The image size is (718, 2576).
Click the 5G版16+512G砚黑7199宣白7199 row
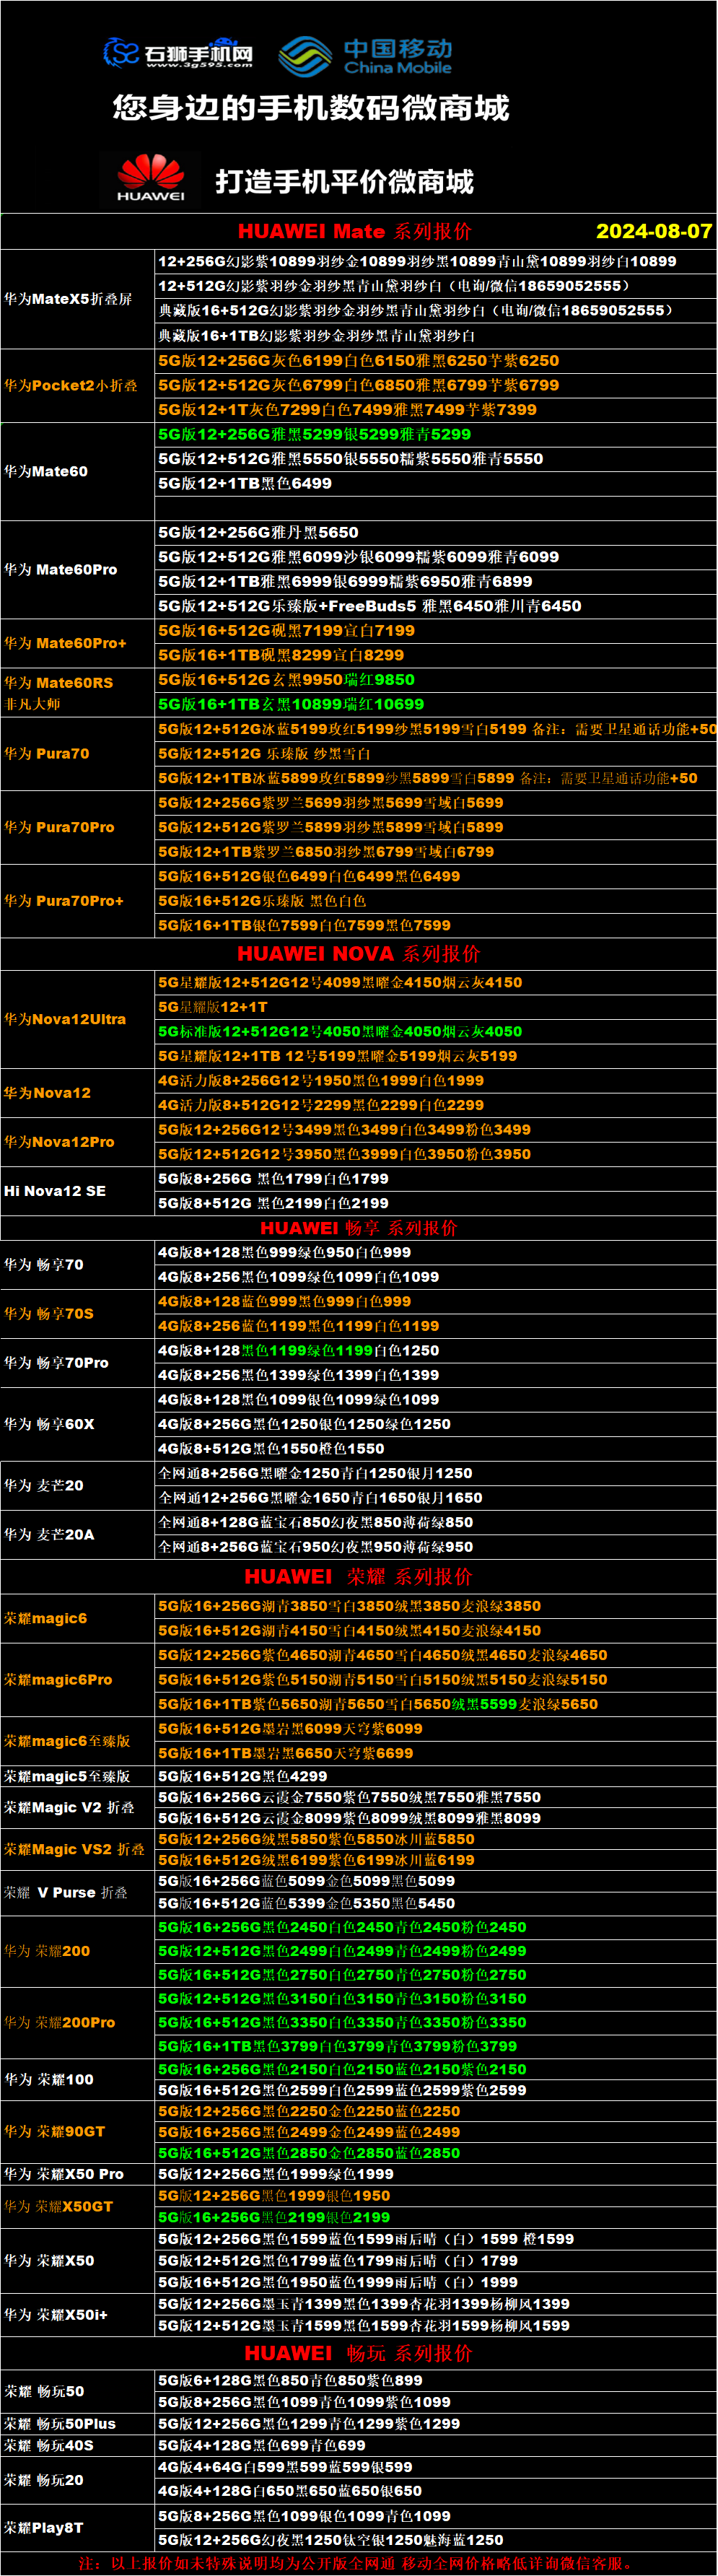[x=435, y=631]
